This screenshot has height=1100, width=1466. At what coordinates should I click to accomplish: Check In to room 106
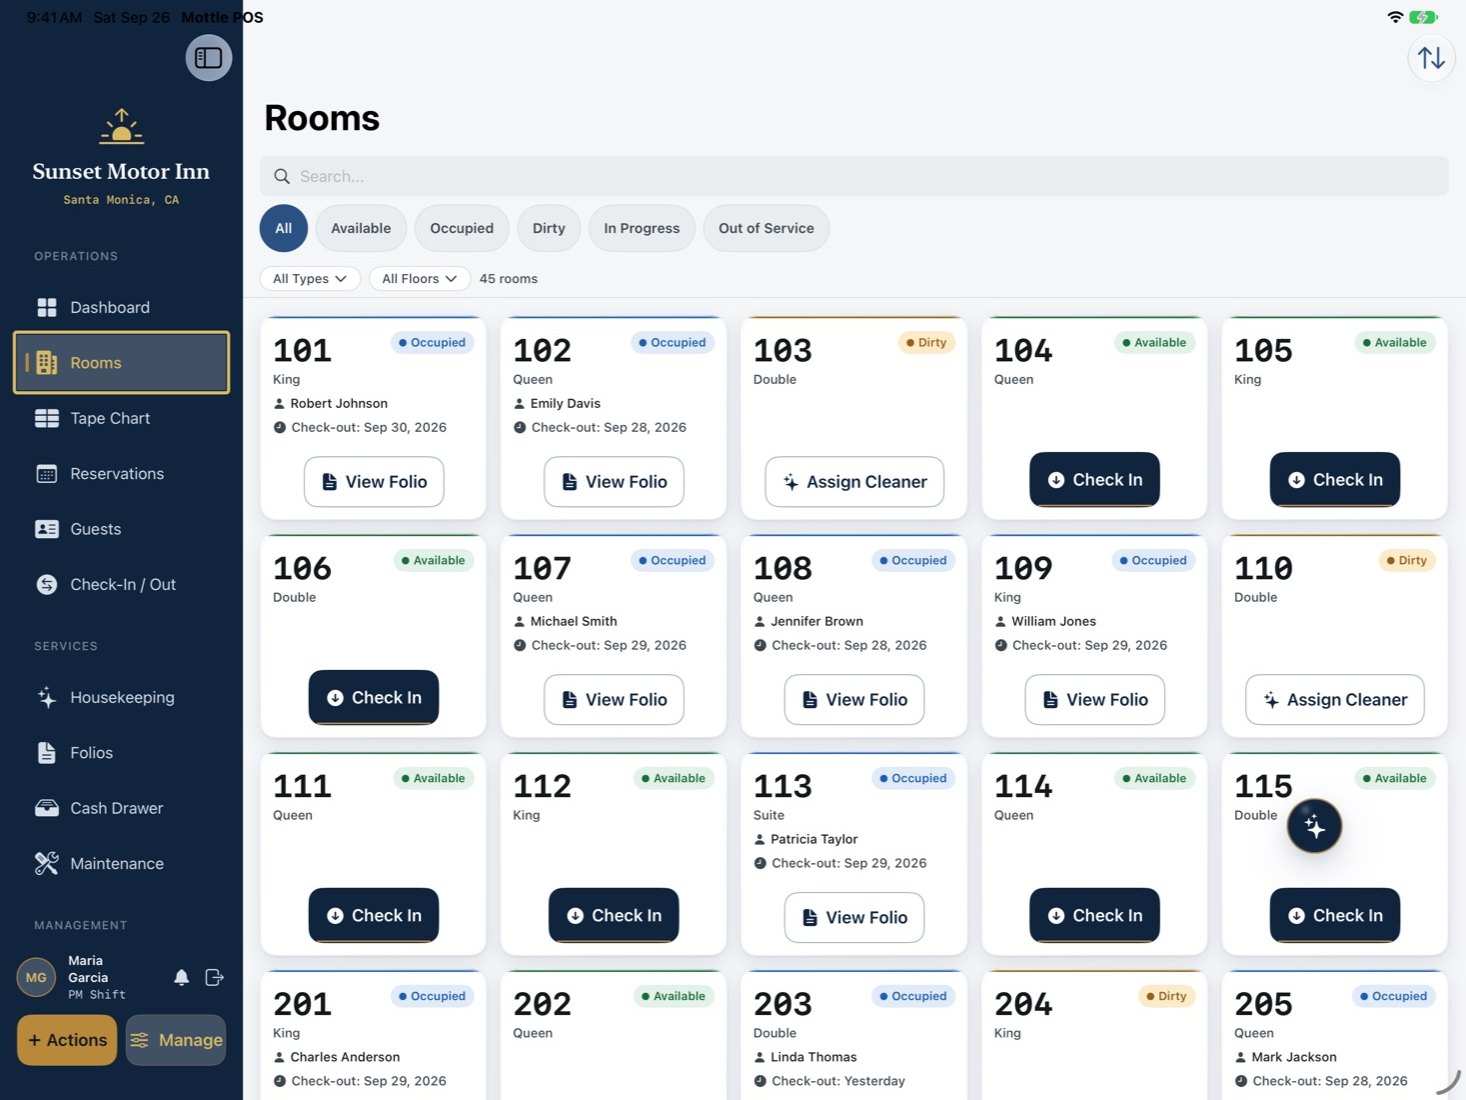[374, 698]
